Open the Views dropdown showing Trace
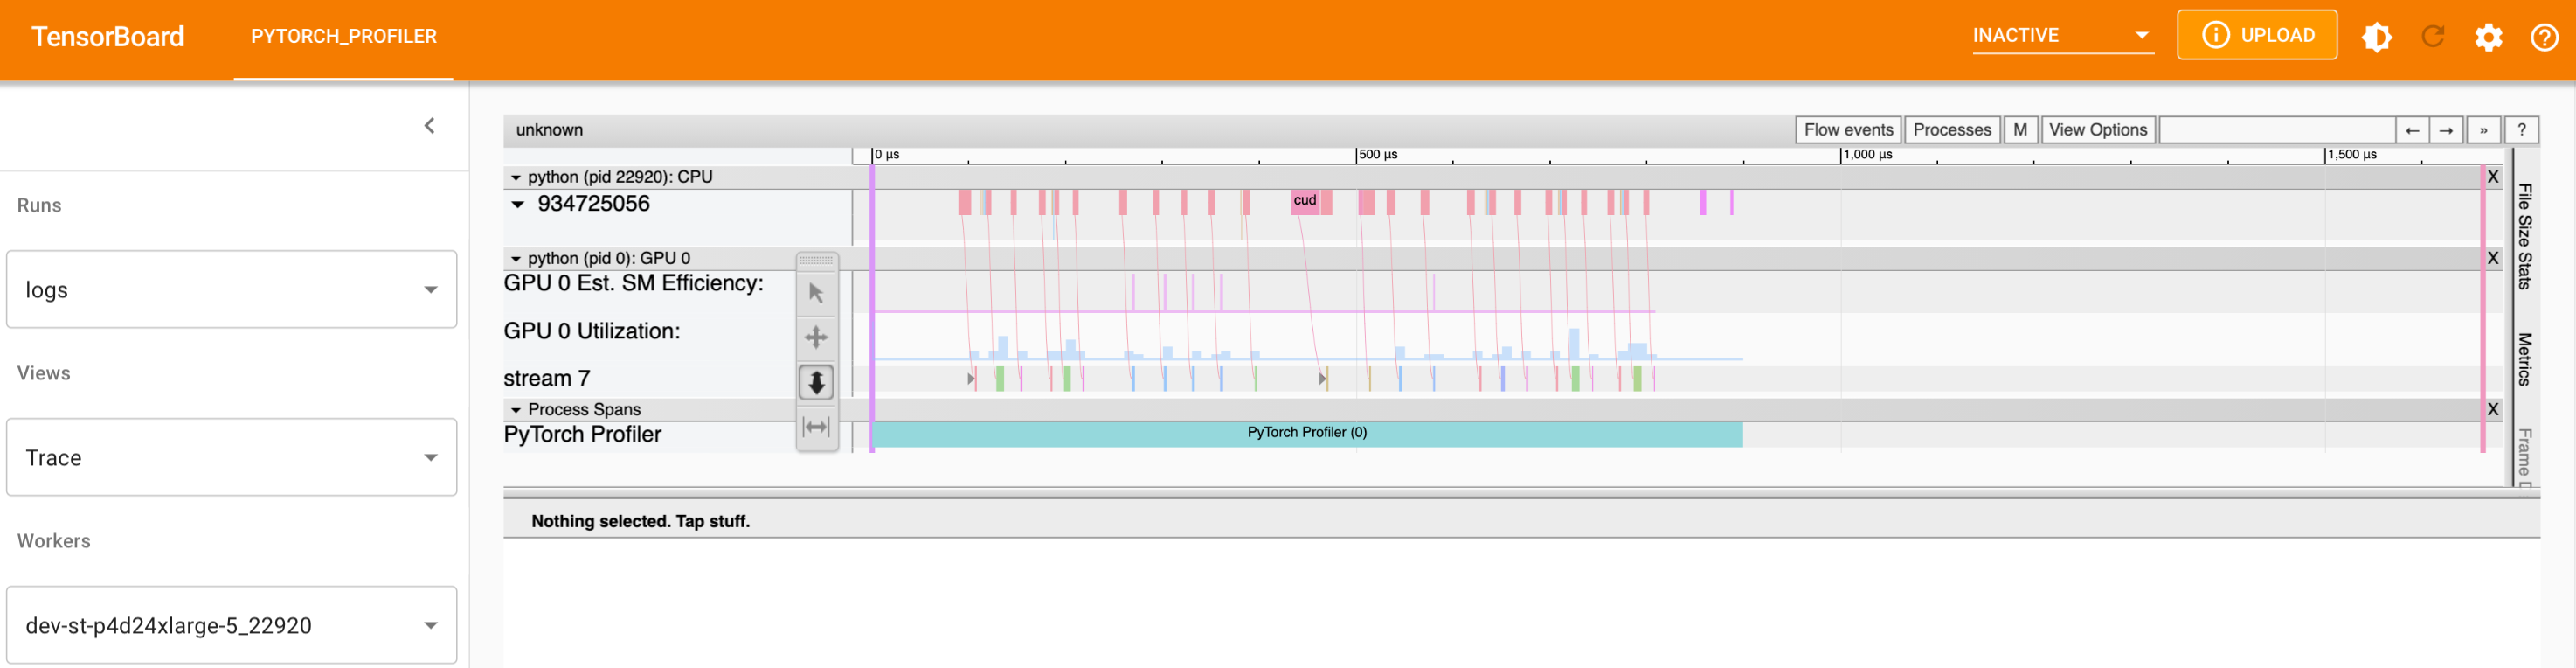2576x668 pixels. [x=232, y=458]
